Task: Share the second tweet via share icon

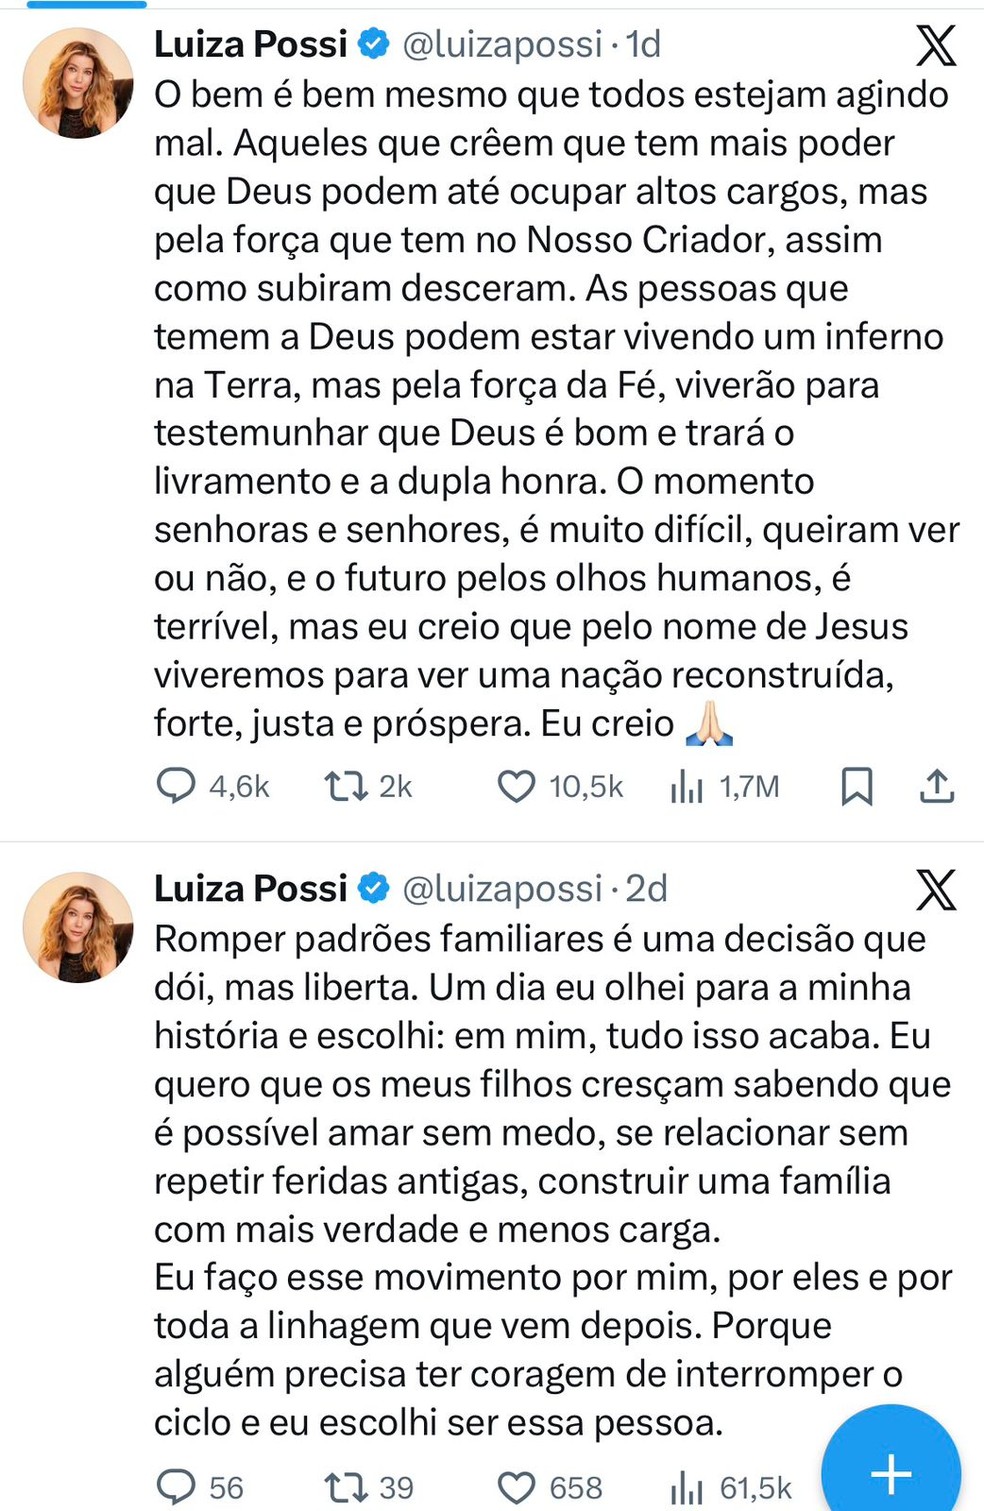Action: pos(937,1486)
